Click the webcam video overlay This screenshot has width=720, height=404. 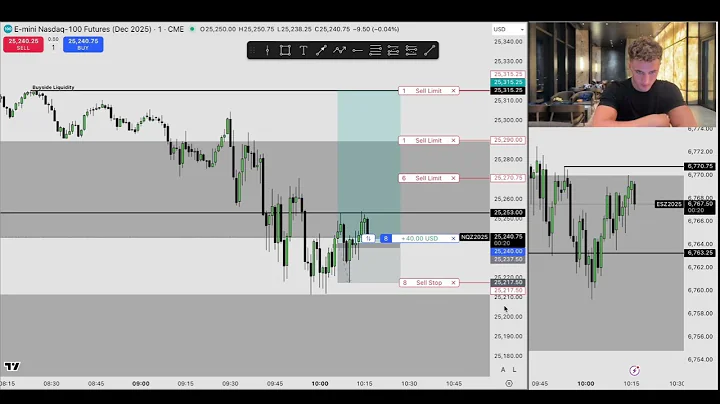[622, 74]
